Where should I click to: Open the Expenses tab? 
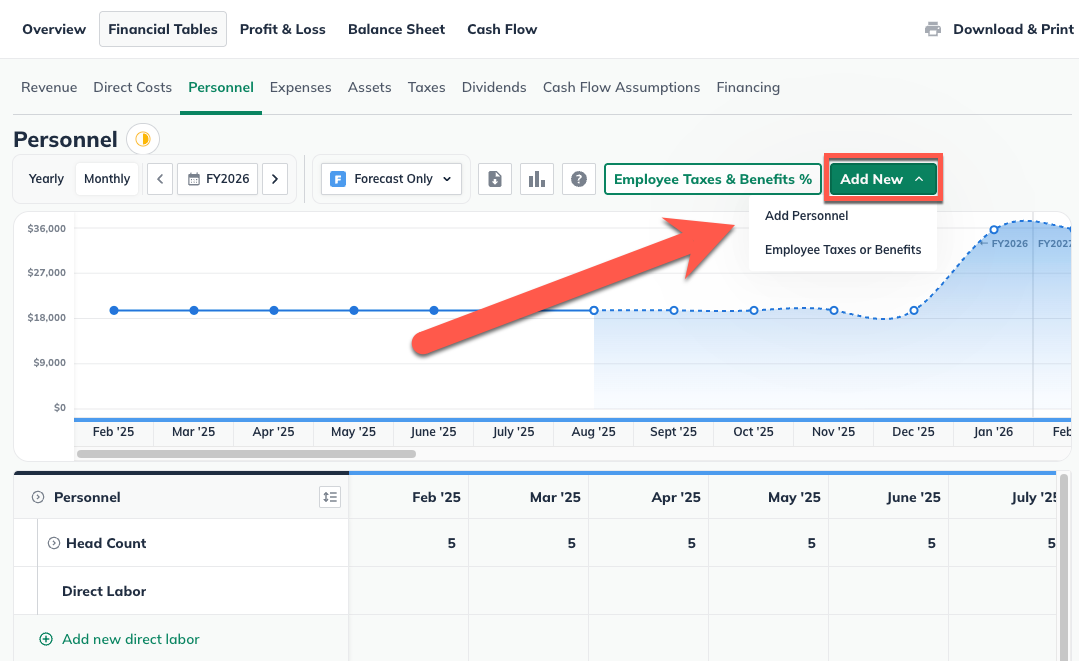point(300,87)
